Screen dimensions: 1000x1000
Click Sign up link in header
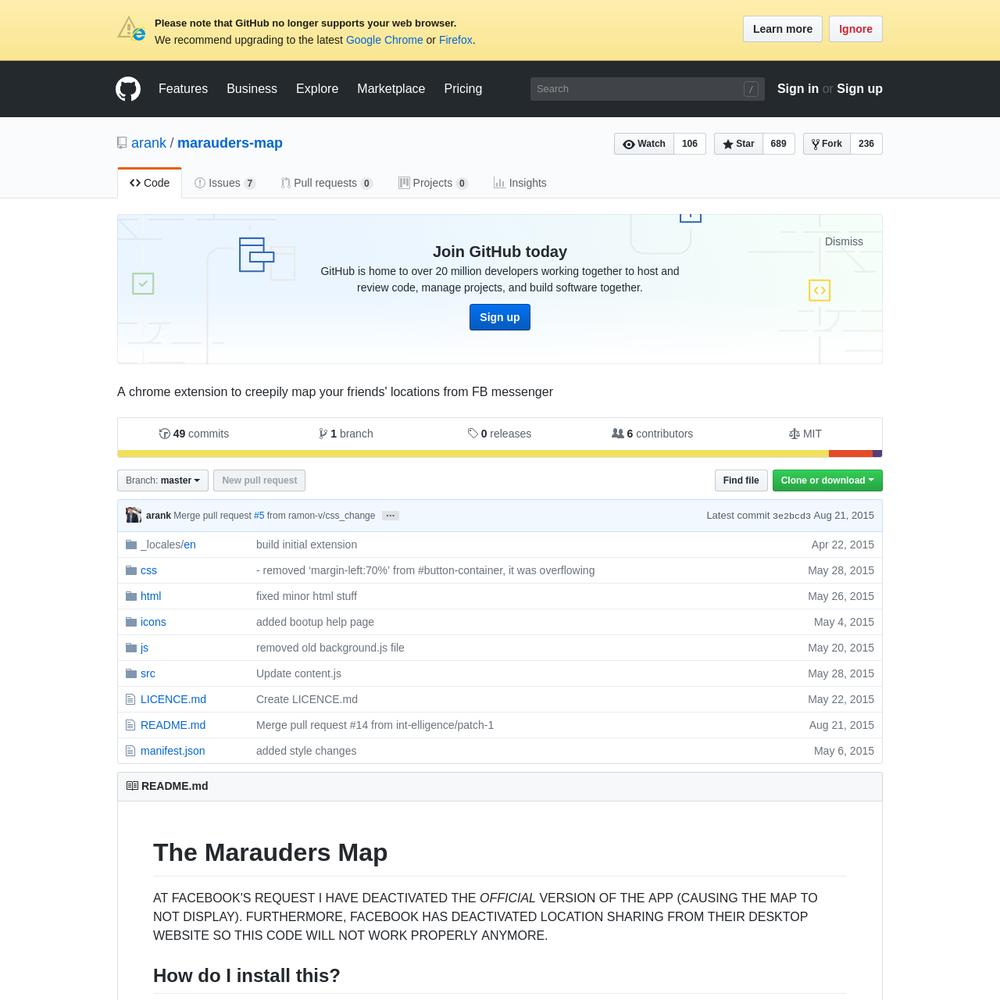[860, 89]
